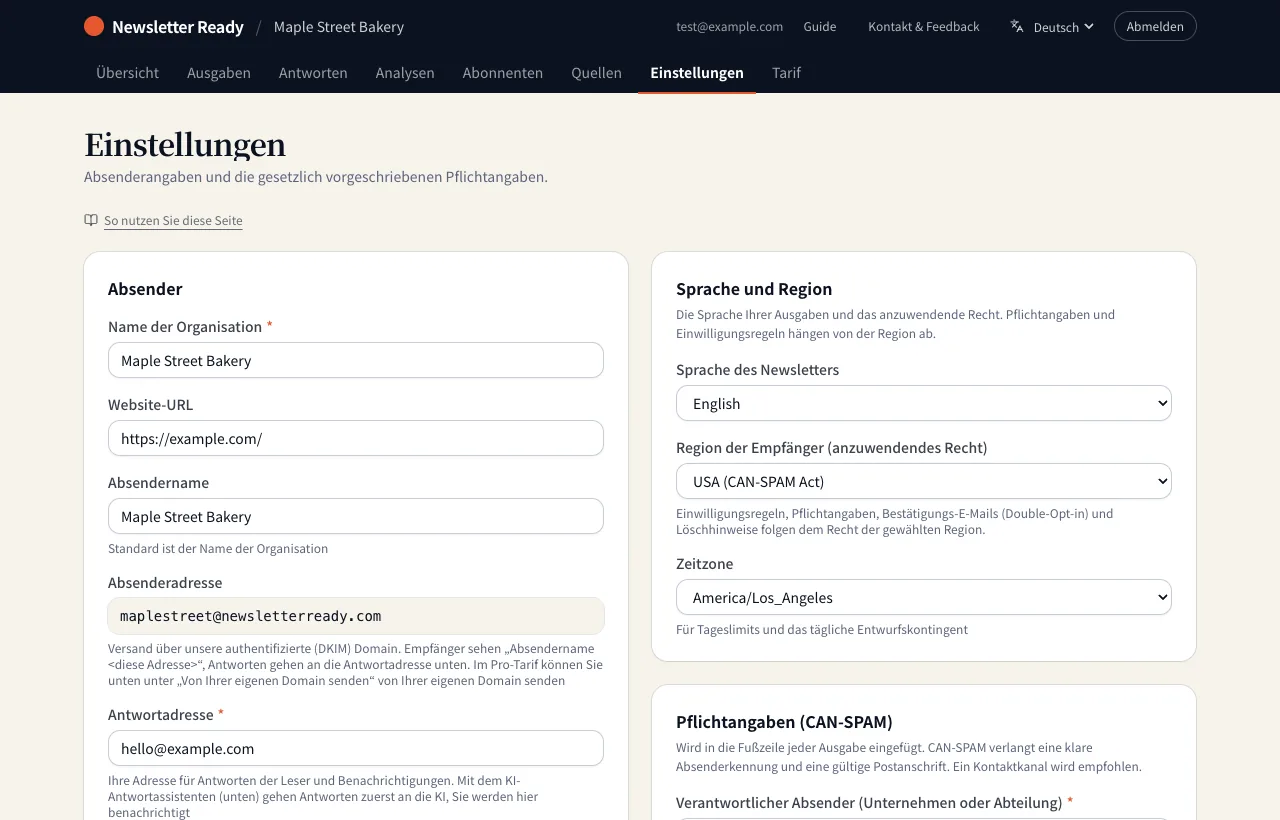
Task: Click the book icon beside So nutzen Sie
Action: tap(91, 220)
